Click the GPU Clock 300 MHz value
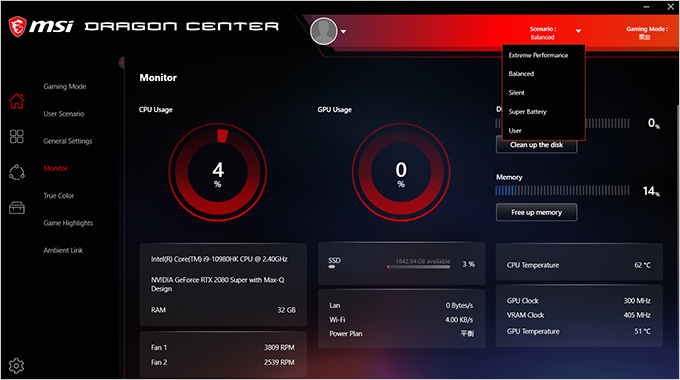Image resolution: width=680 pixels, height=380 pixels. (x=637, y=301)
